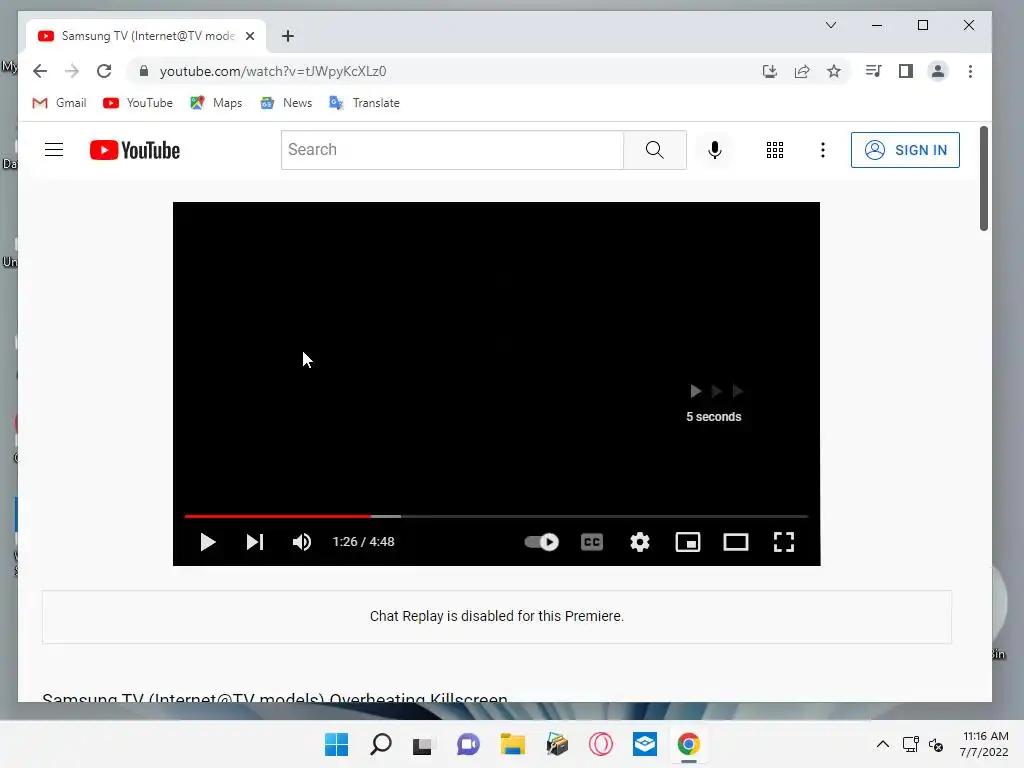Click the Chrome taskbar icon
Viewport: 1024px width, 768px height.
click(x=689, y=744)
